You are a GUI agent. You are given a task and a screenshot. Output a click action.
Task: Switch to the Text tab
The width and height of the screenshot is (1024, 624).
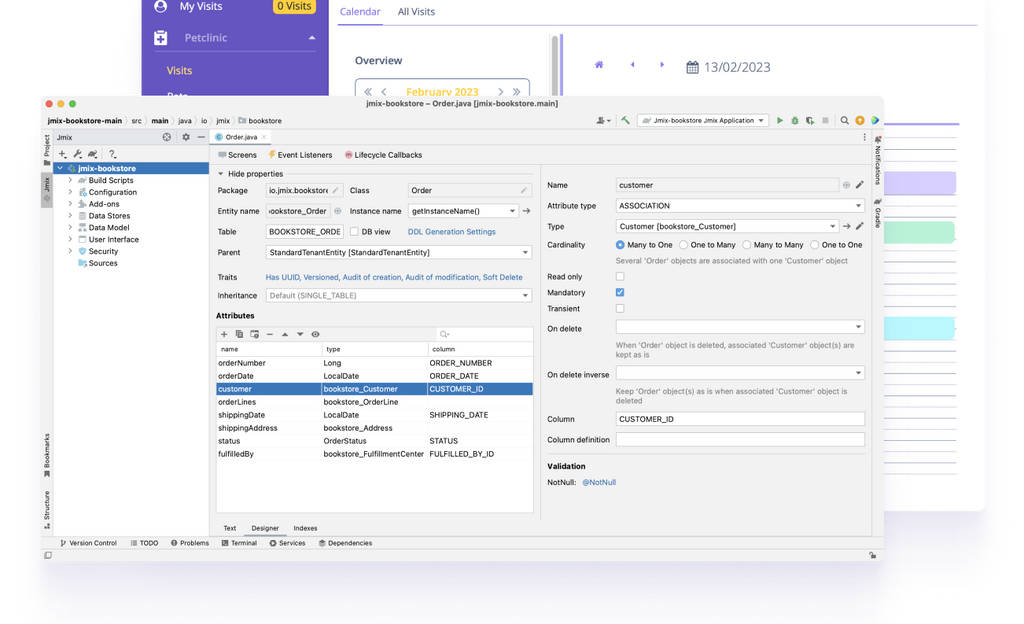point(229,527)
